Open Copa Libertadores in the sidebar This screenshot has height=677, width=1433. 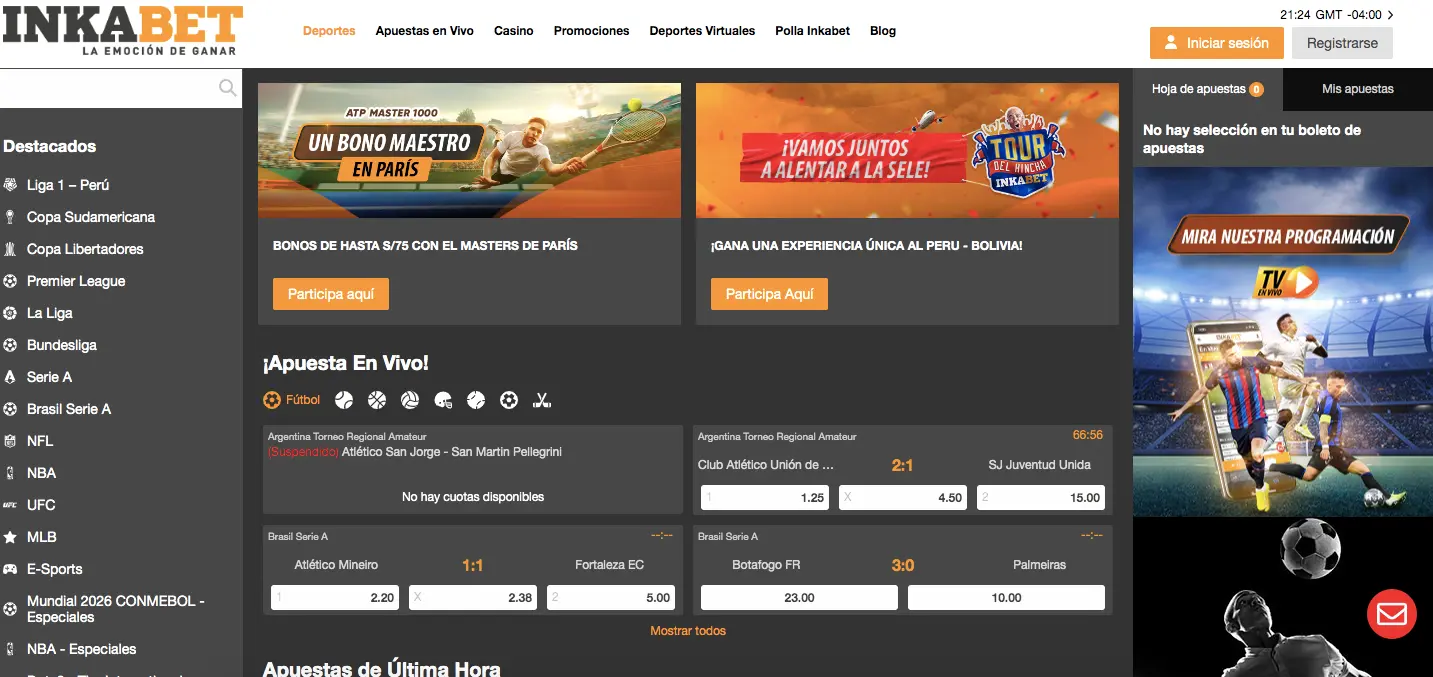pyautogui.click(x=85, y=249)
